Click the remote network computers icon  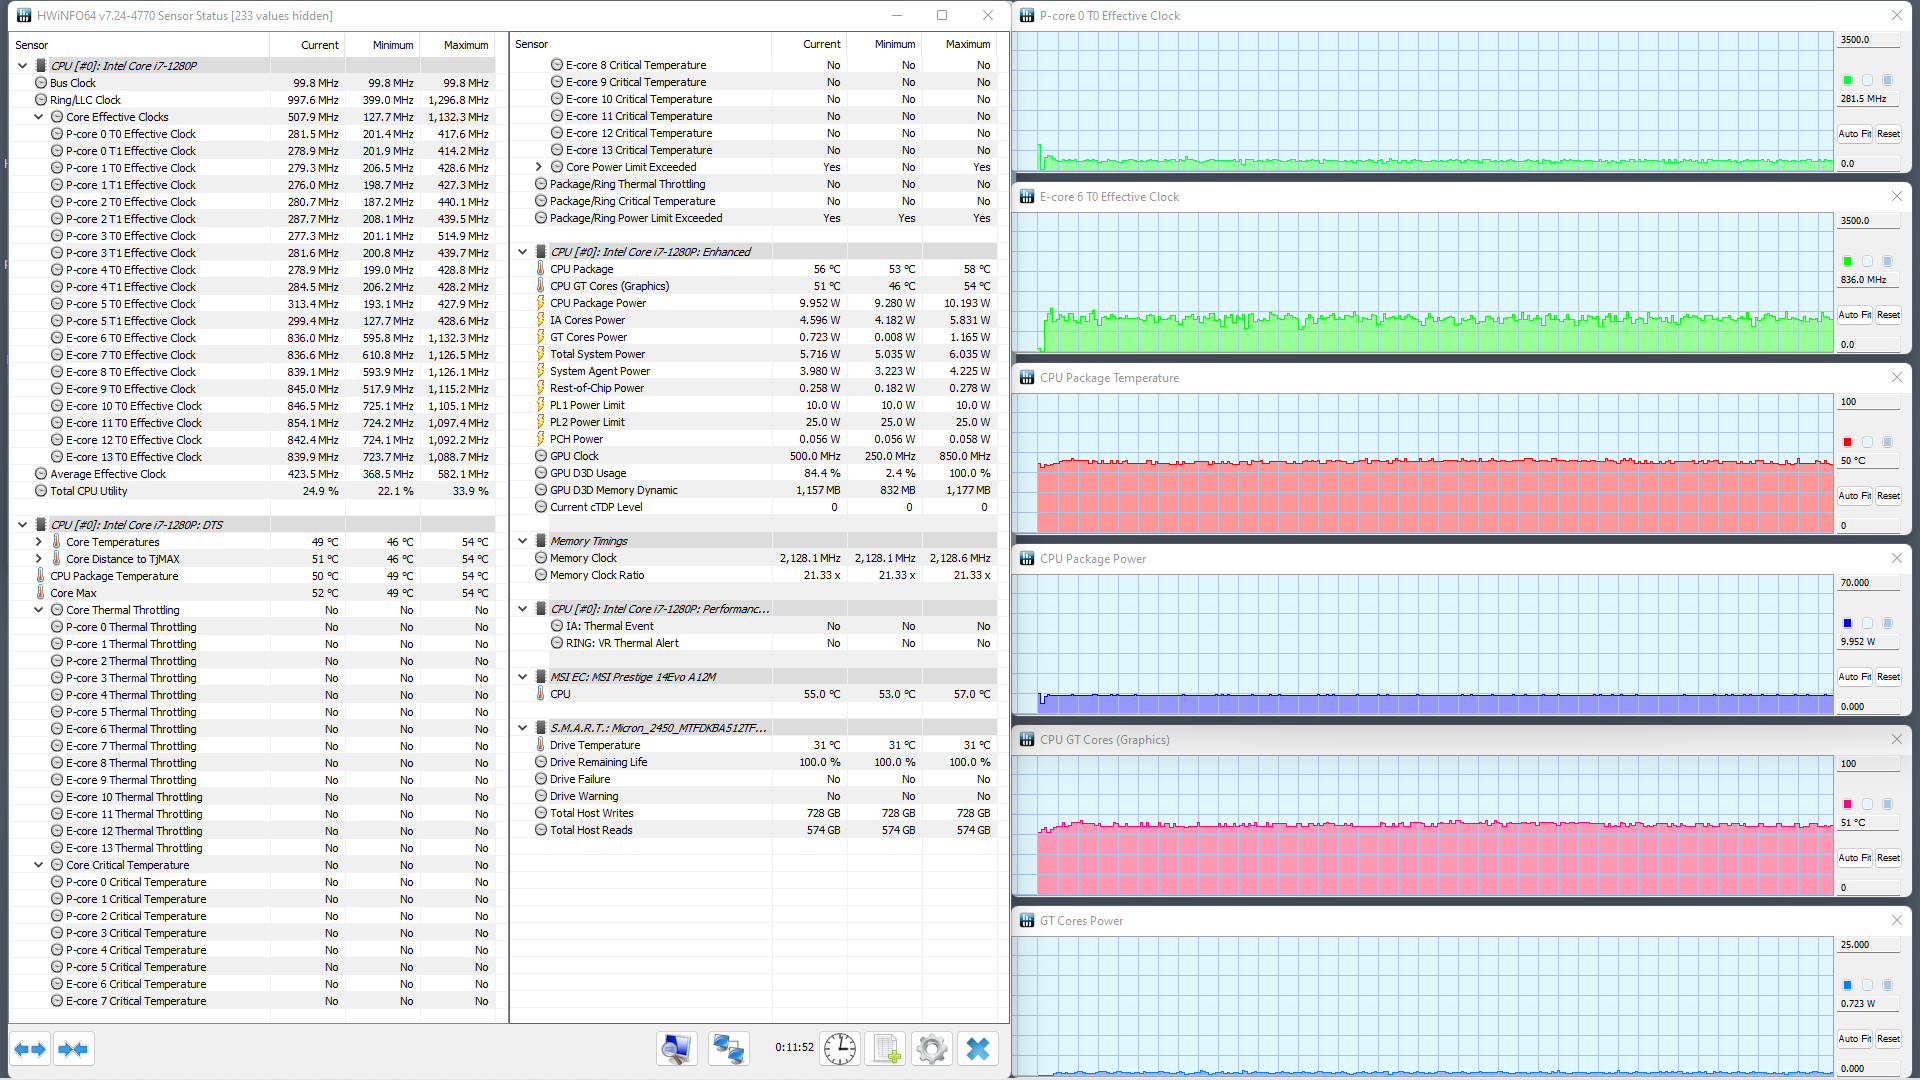pos(728,1048)
